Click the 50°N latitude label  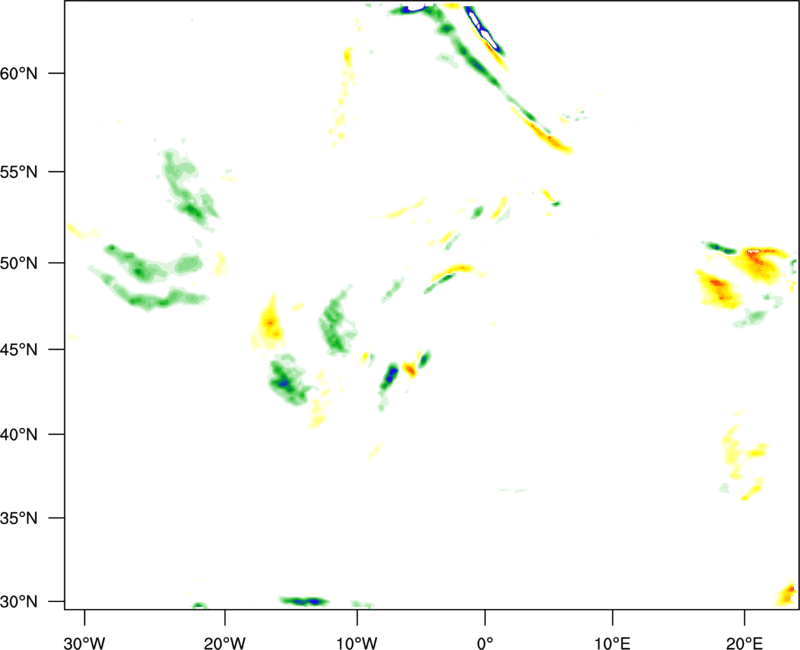(x=19, y=263)
